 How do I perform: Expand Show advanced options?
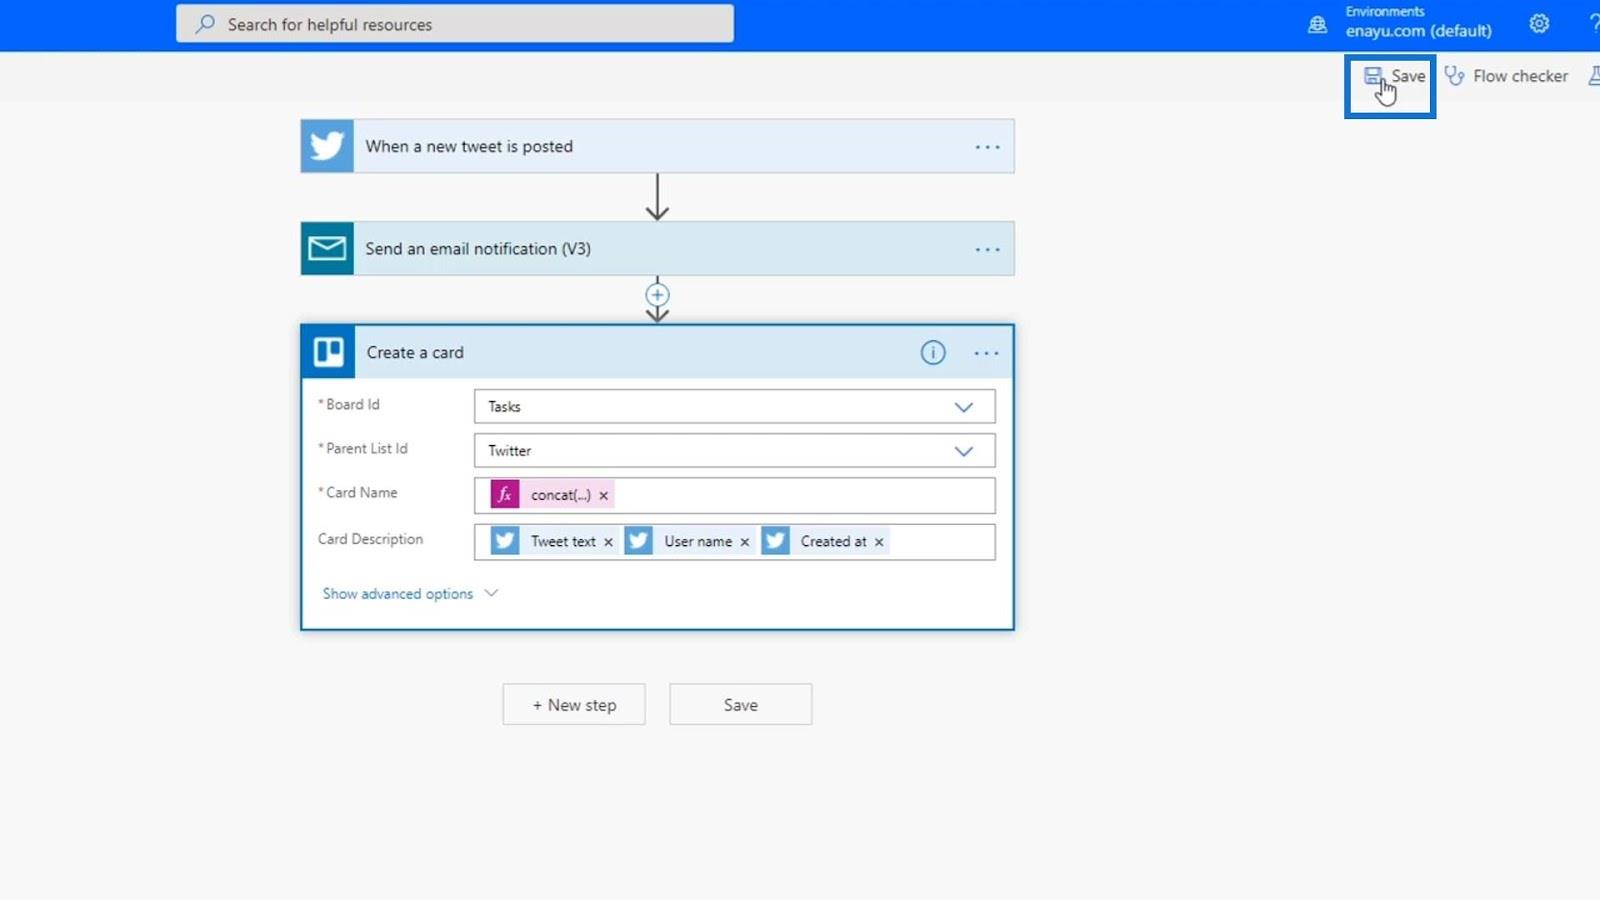tap(410, 594)
